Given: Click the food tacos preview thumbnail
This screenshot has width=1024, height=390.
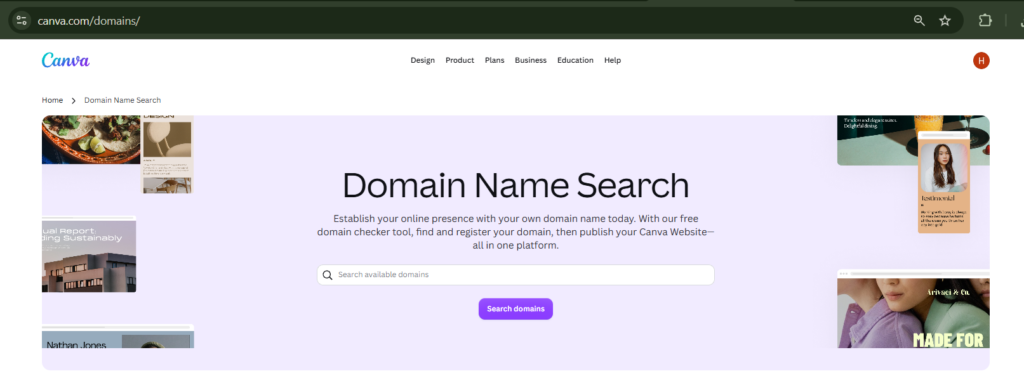Looking at the screenshot, I should [91, 140].
